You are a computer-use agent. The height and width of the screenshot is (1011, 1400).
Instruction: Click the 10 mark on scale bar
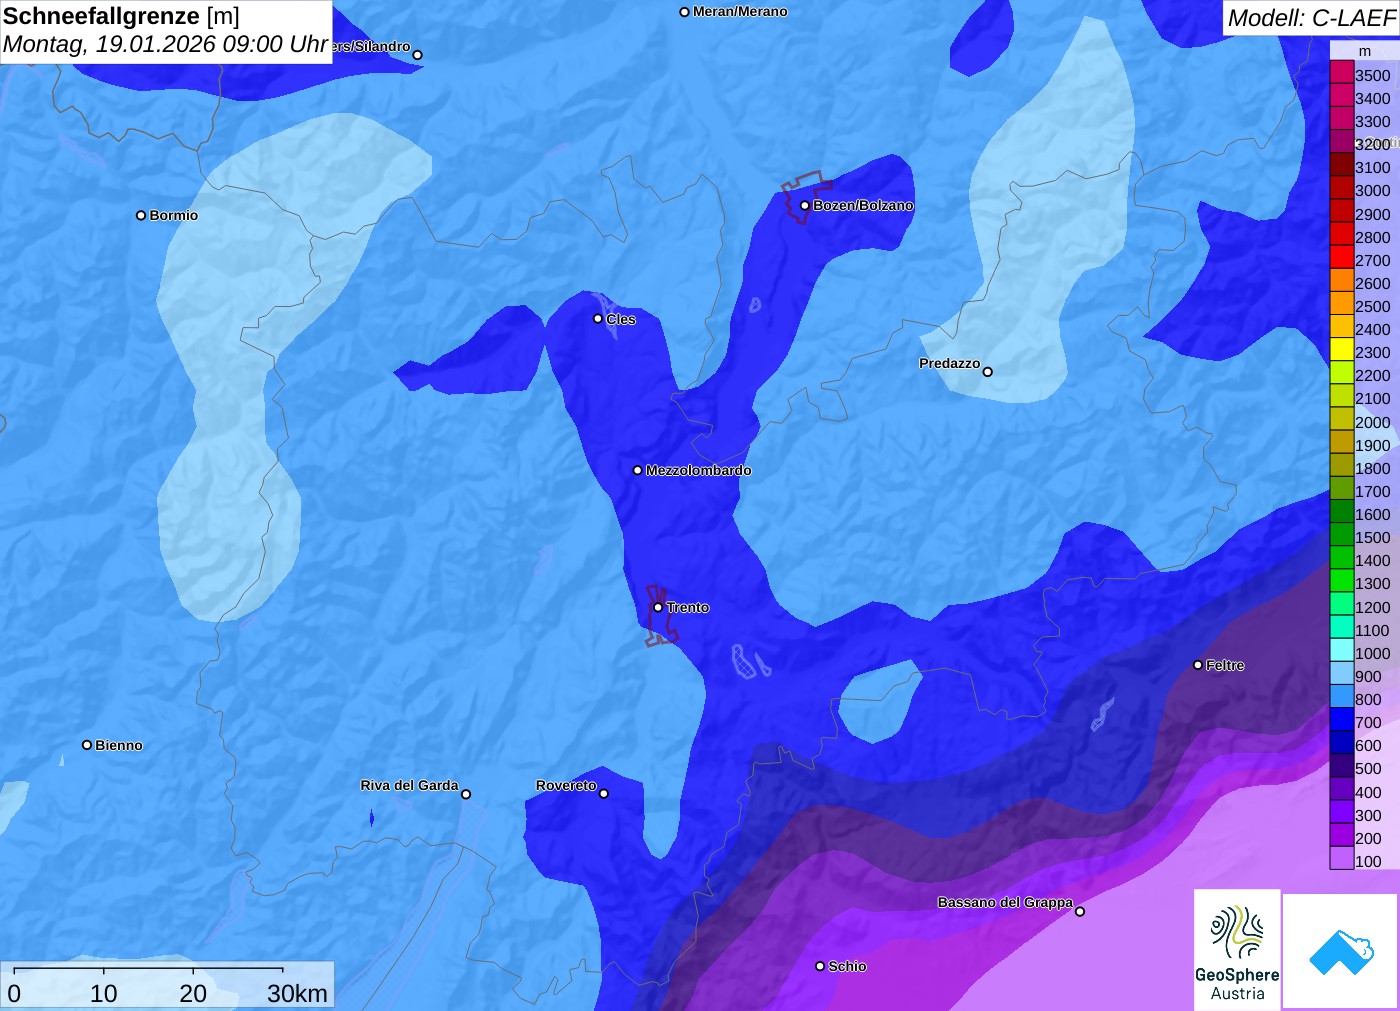tap(104, 993)
